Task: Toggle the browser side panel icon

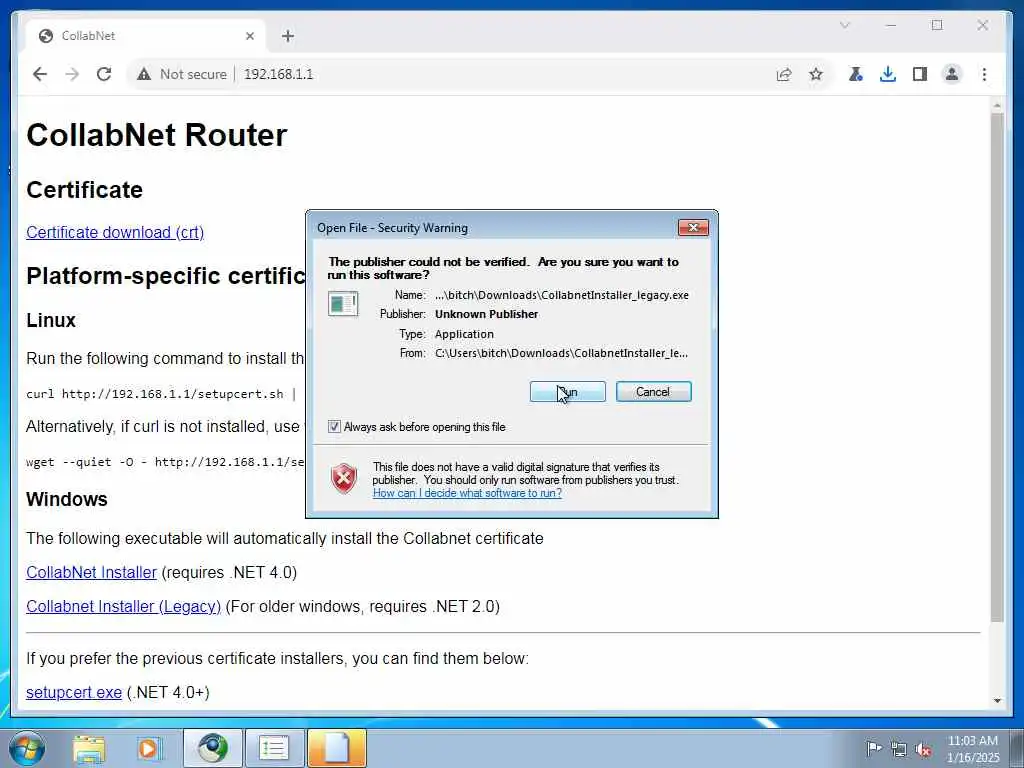Action: point(920,74)
